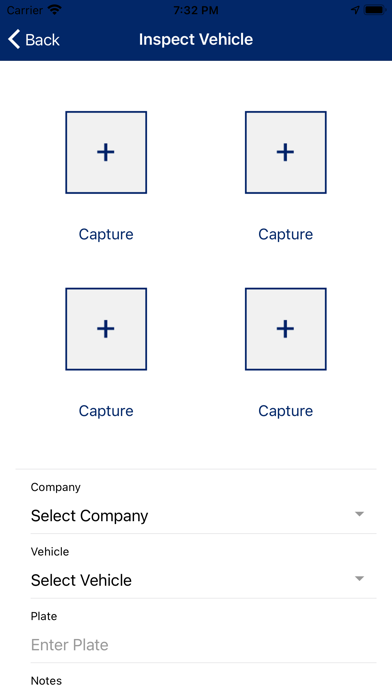Tap Capture under top-right box
Screen dimensions: 392x696
coord(285,234)
